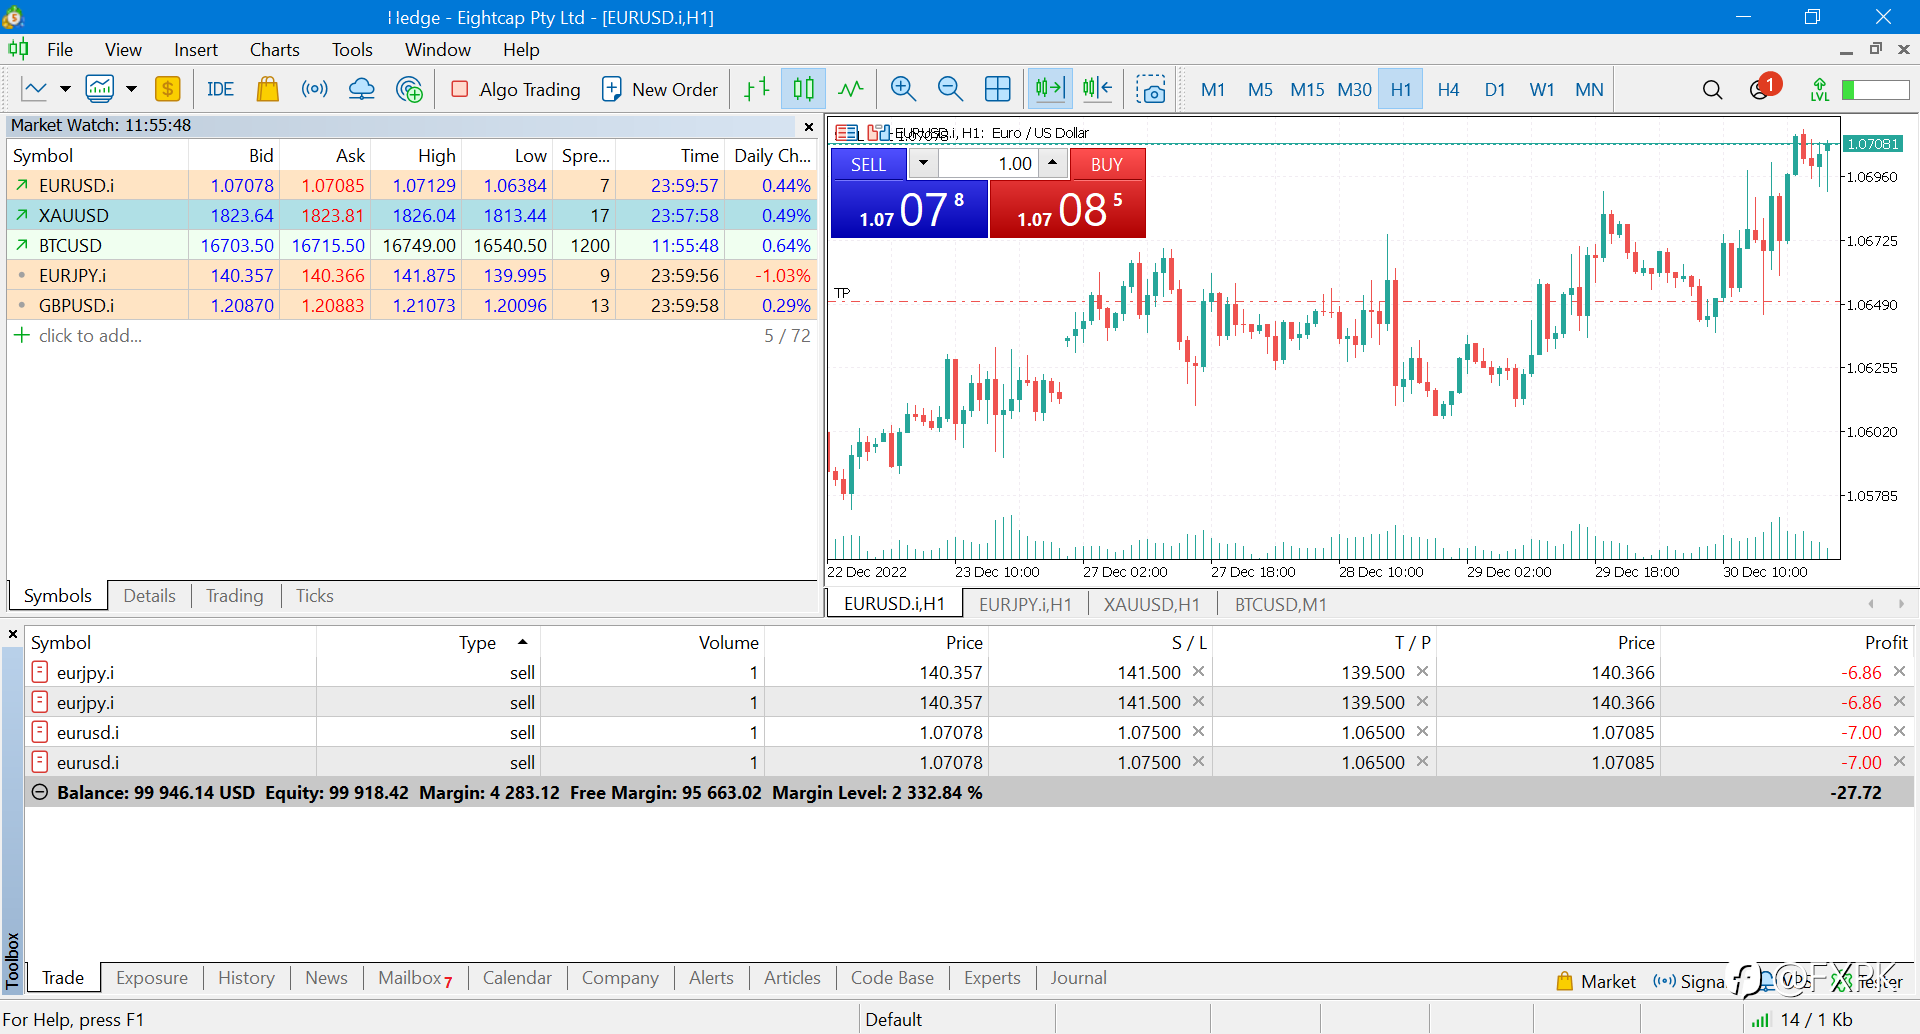Select the XAUUSD row in Market Watch
The image size is (1920, 1034).
(412, 215)
